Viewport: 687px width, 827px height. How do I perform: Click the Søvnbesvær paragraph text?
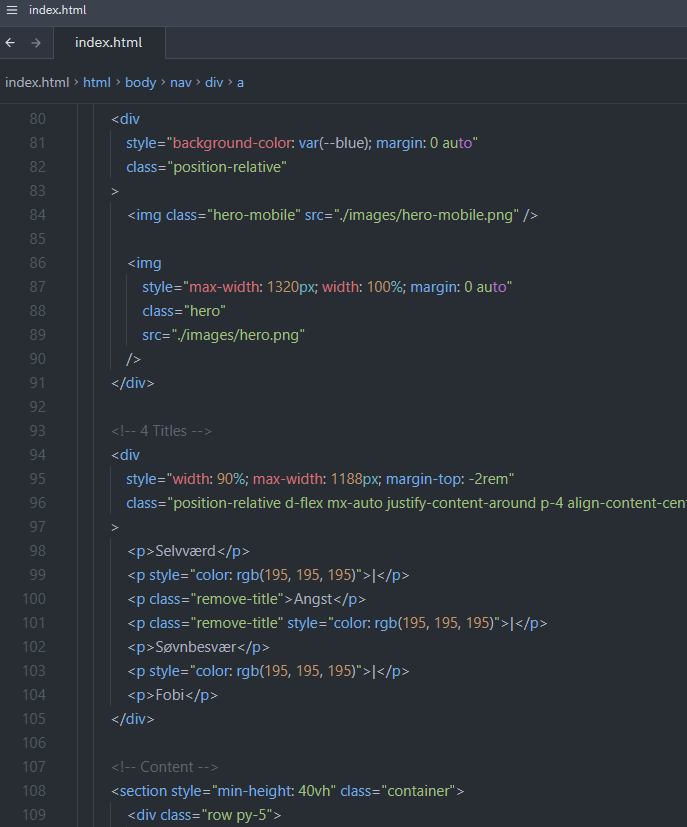click(195, 647)
